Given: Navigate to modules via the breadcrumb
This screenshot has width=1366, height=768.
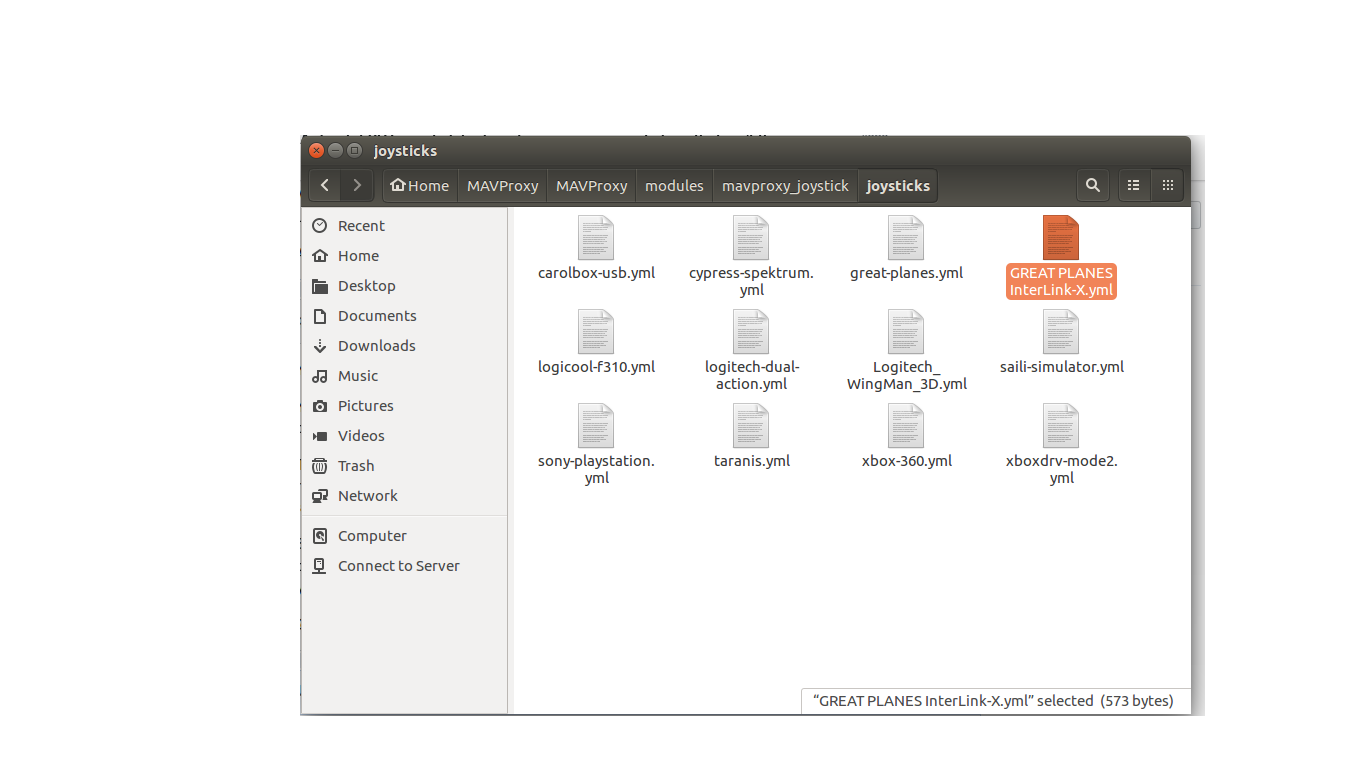Looking at the screenshot, I should click(x=674, y=185).
